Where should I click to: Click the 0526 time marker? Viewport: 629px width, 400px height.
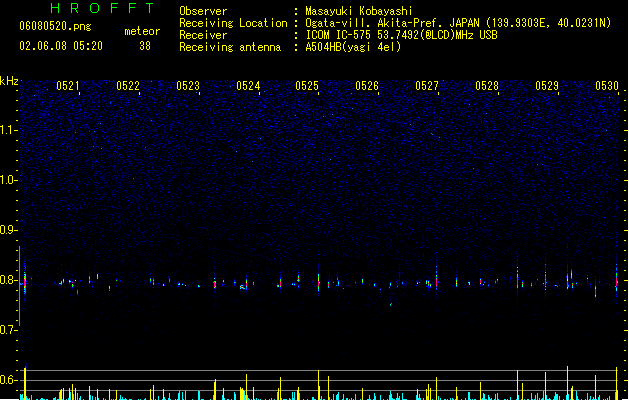367,86
